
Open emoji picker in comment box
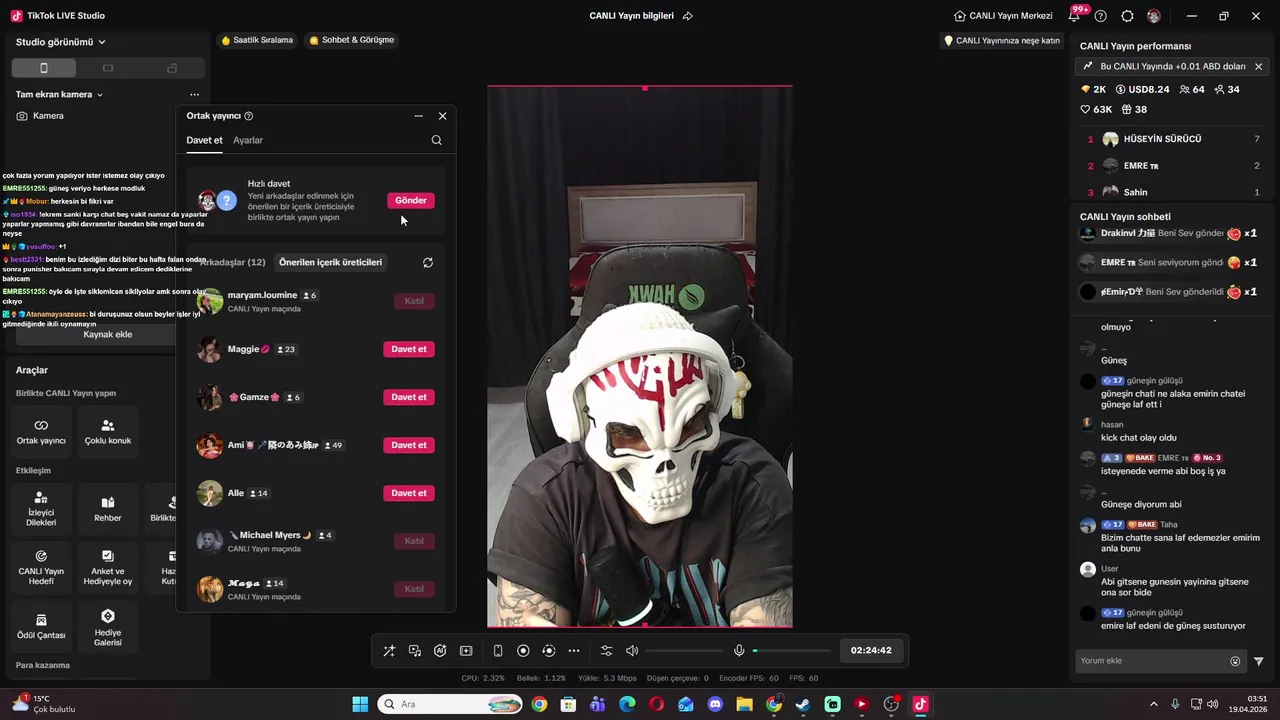(1235, 661)
